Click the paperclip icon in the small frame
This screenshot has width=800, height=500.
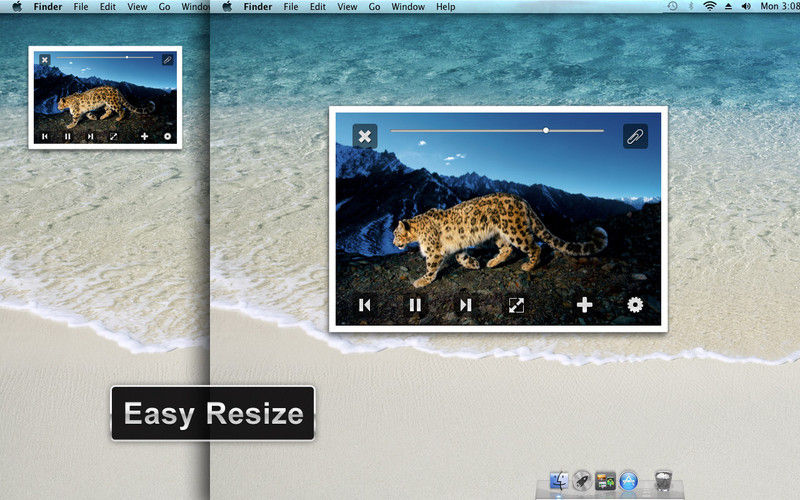pos(167,60)
